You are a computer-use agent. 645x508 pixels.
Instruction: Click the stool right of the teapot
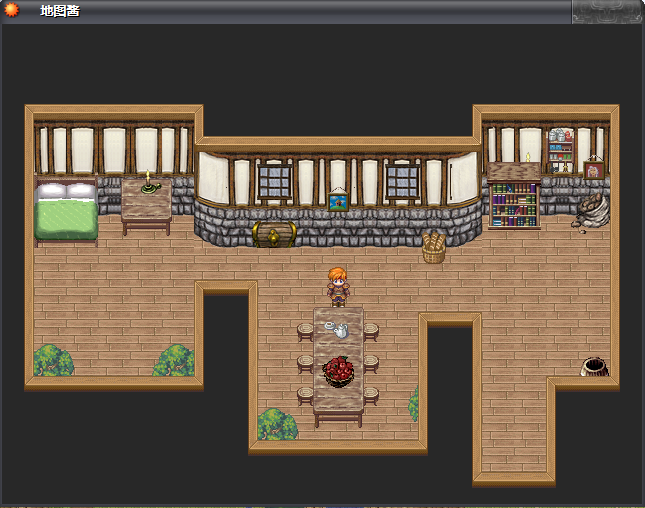tap(371, 332)
